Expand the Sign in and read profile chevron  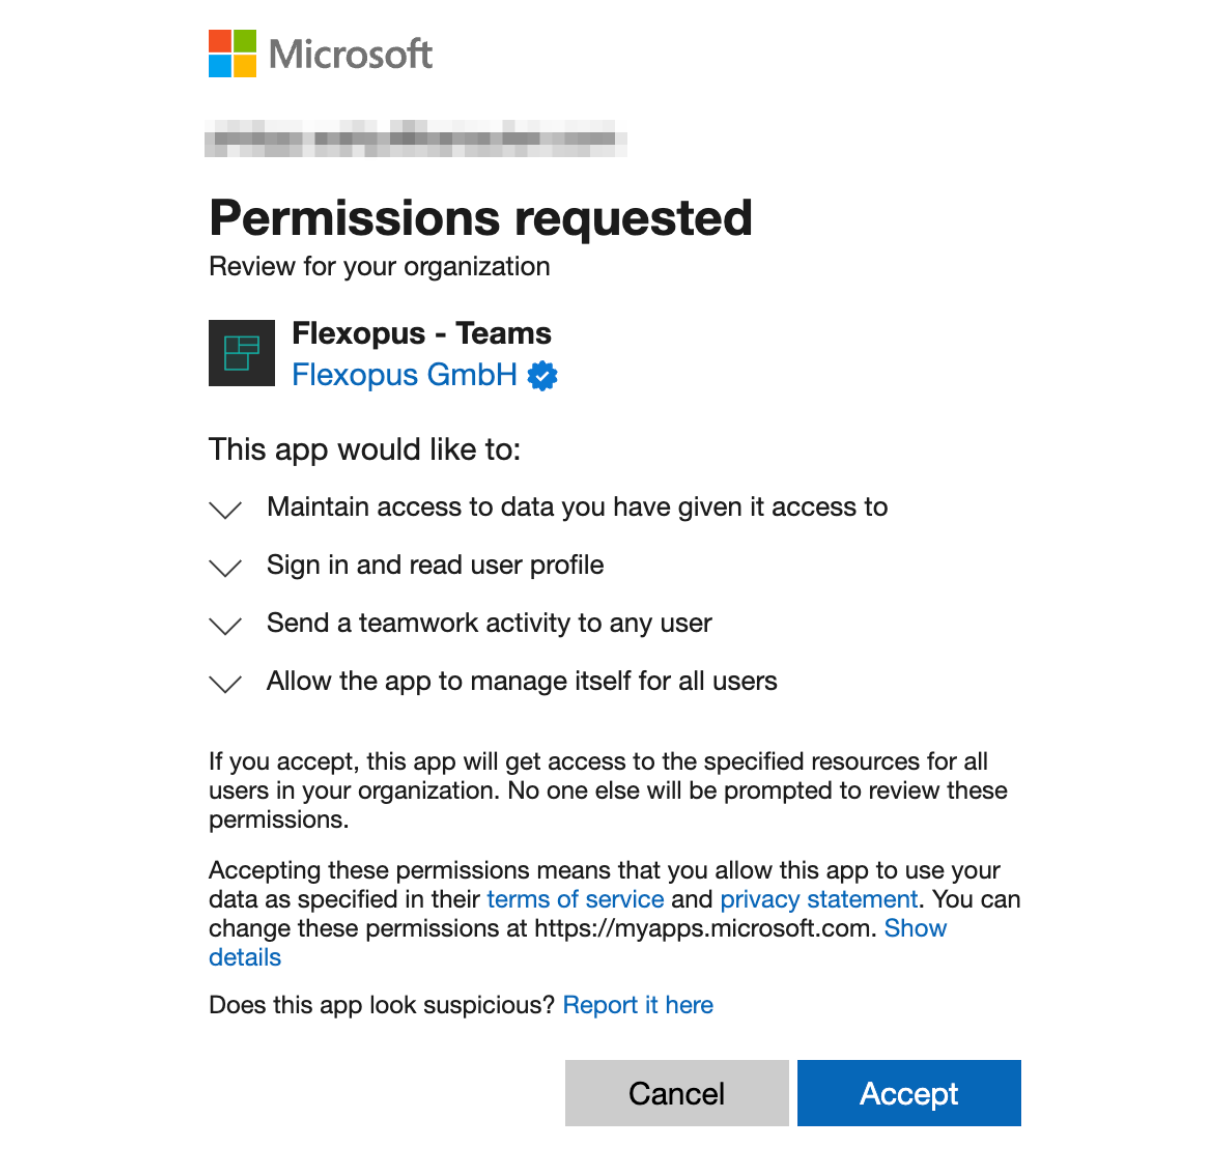[225, 568]
